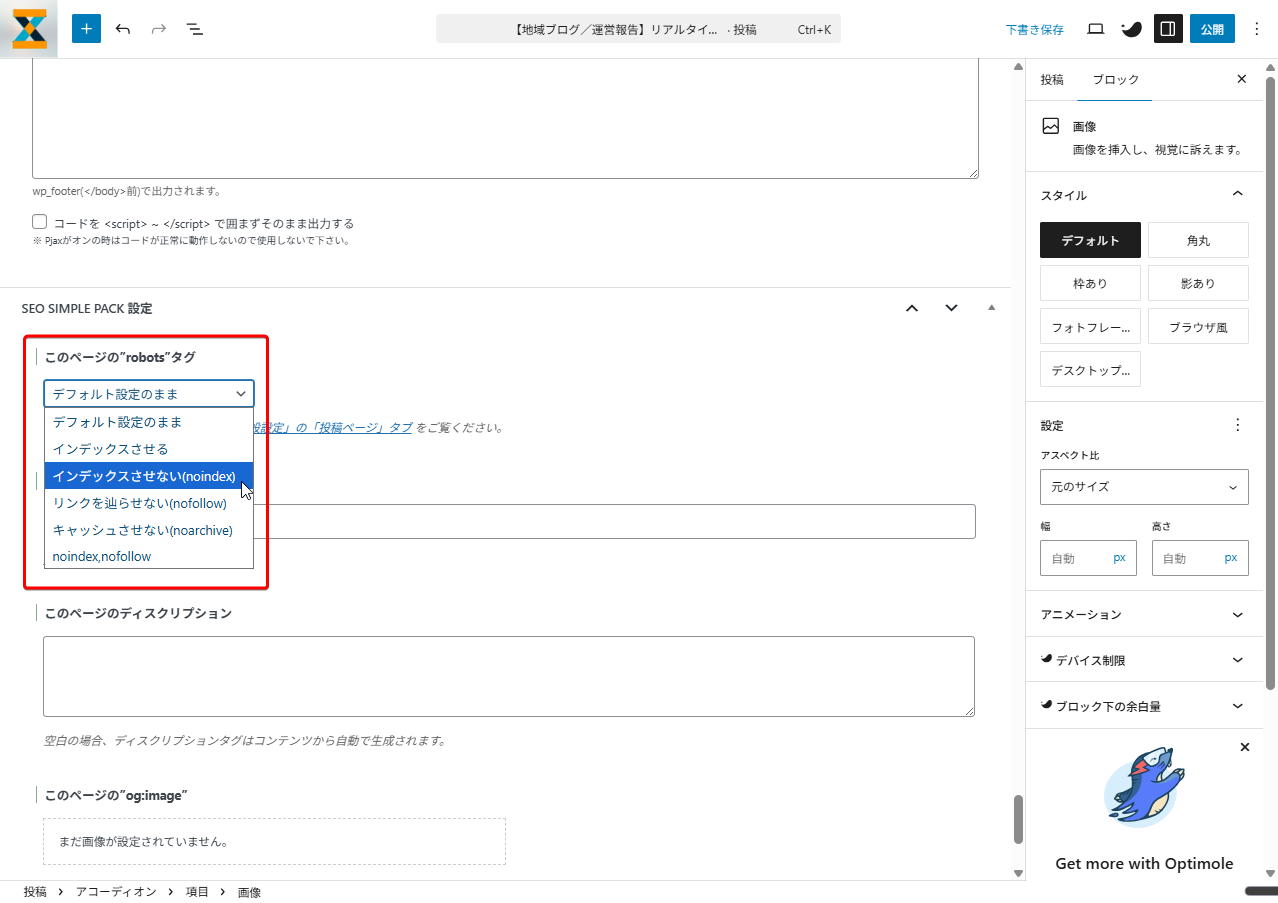
Task: Choose the noindex,nofollow option
Action: [102, 556]
